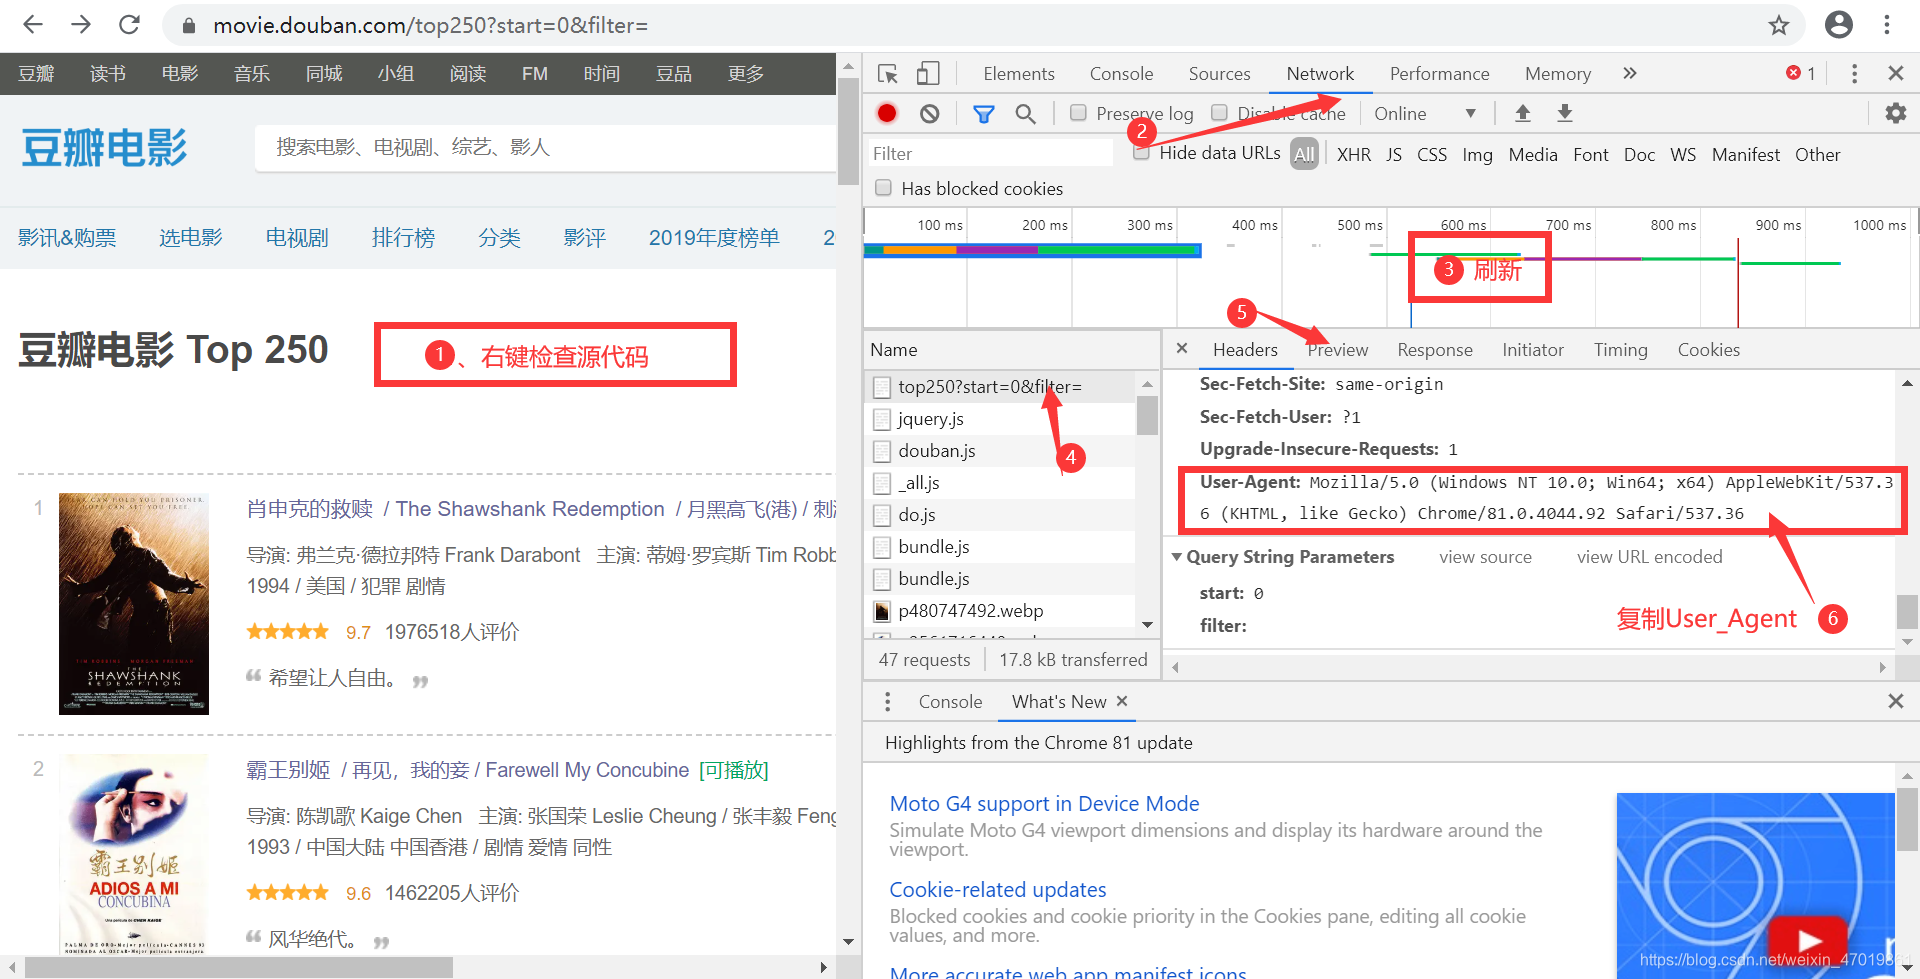
Task: Click the Shawshank Redemption poster thumbnail
Action: click(x=134, y=603)
